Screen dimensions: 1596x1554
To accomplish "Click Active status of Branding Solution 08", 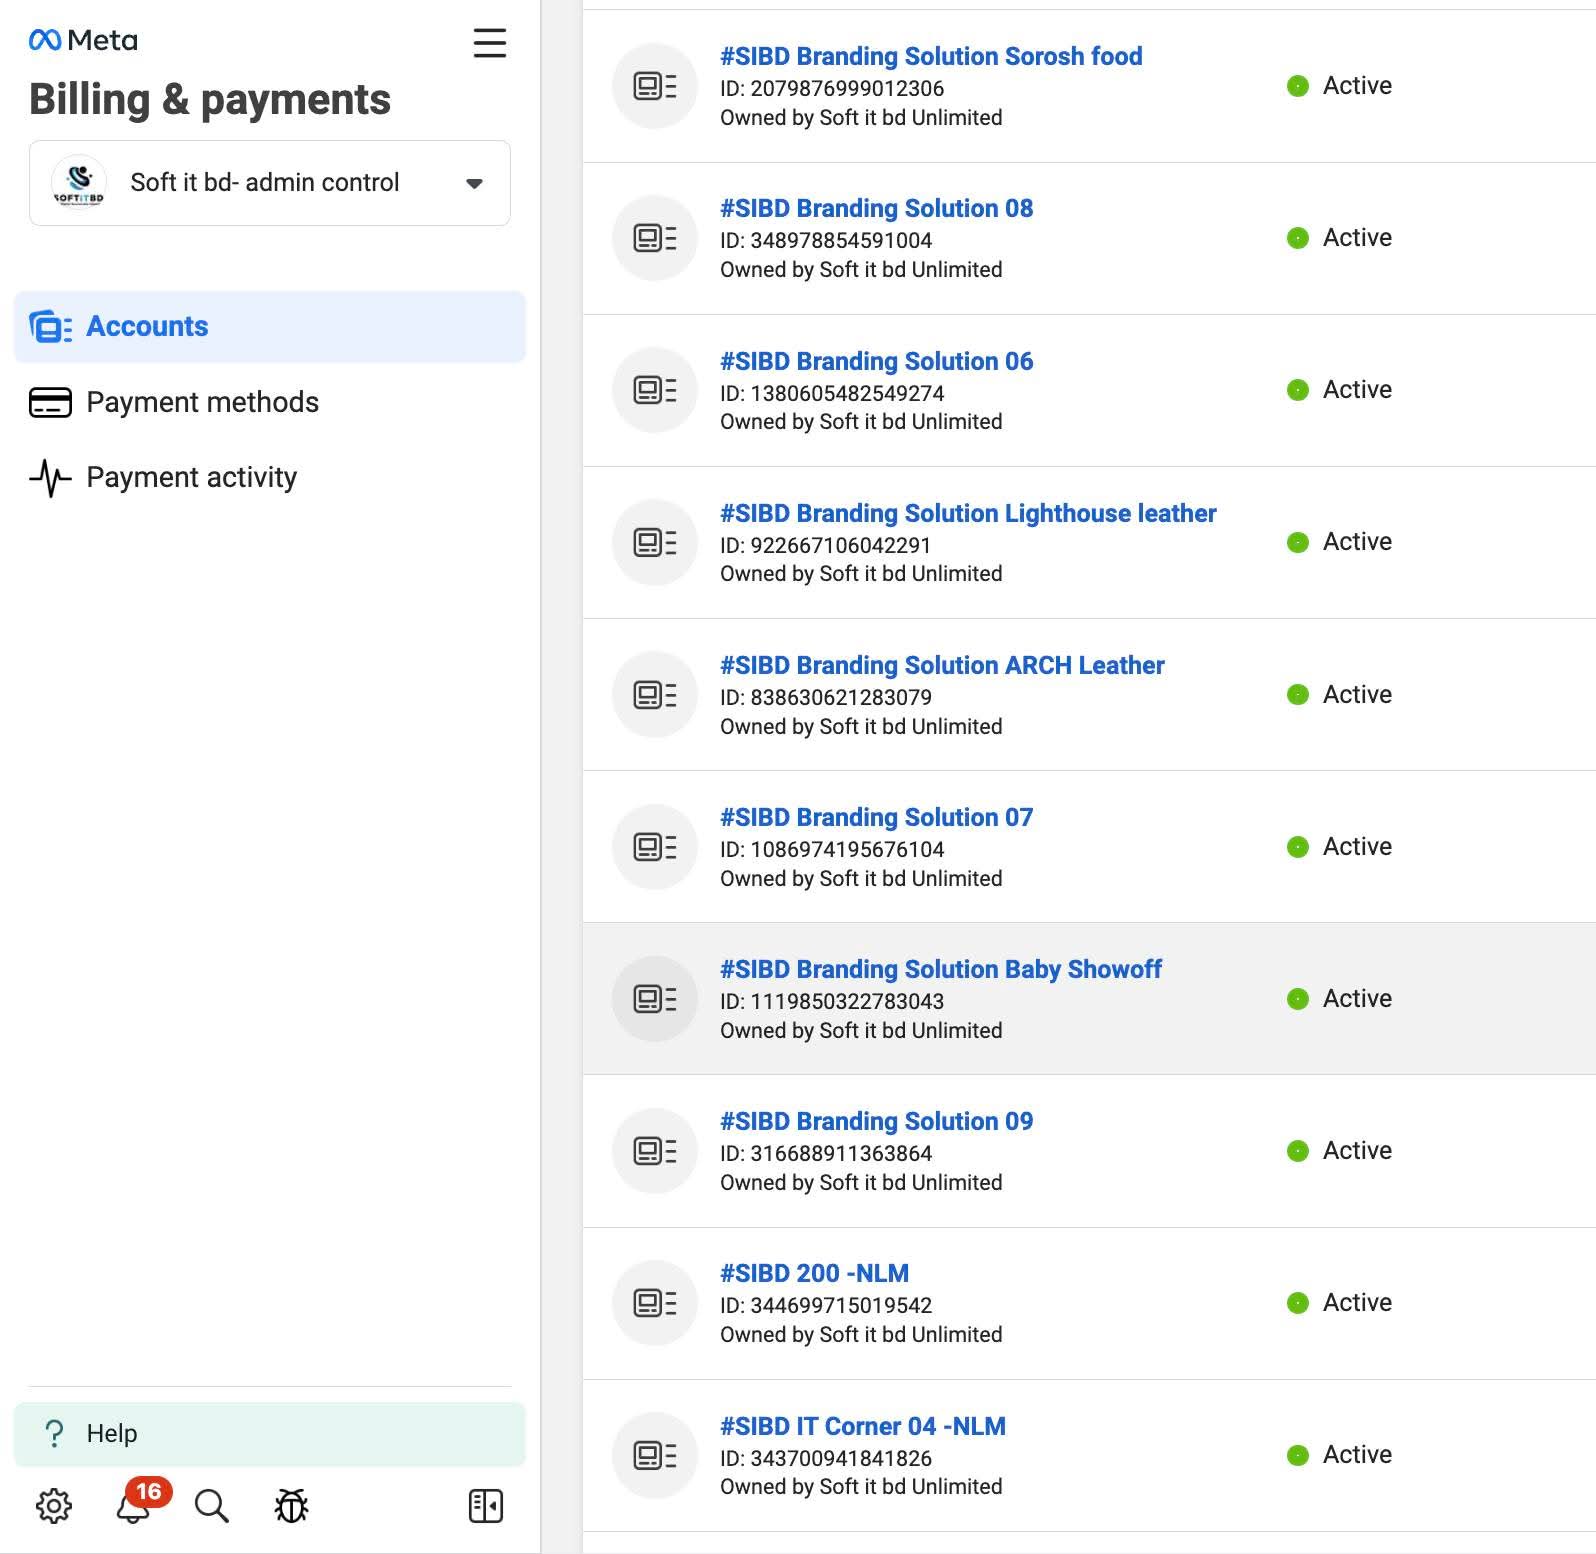I will click(1339, 238).
